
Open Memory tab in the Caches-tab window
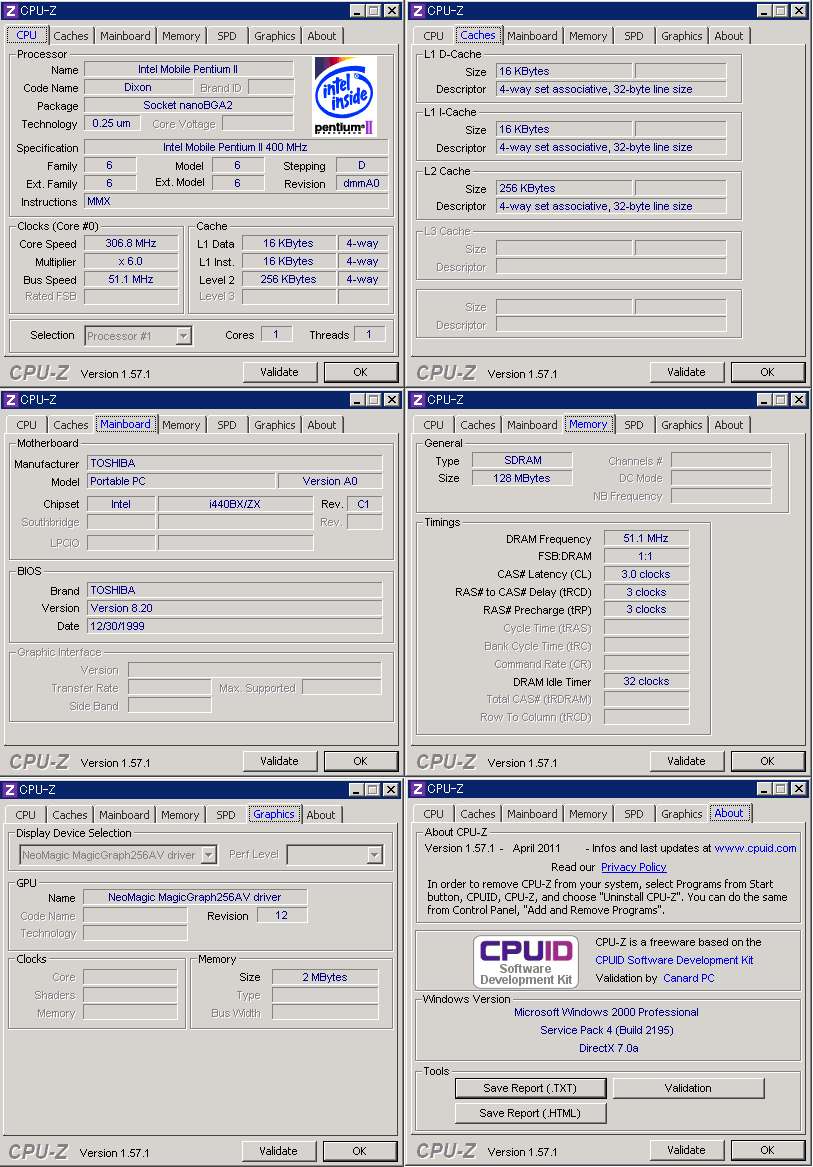pyautogui.click(x=588, y=36)
